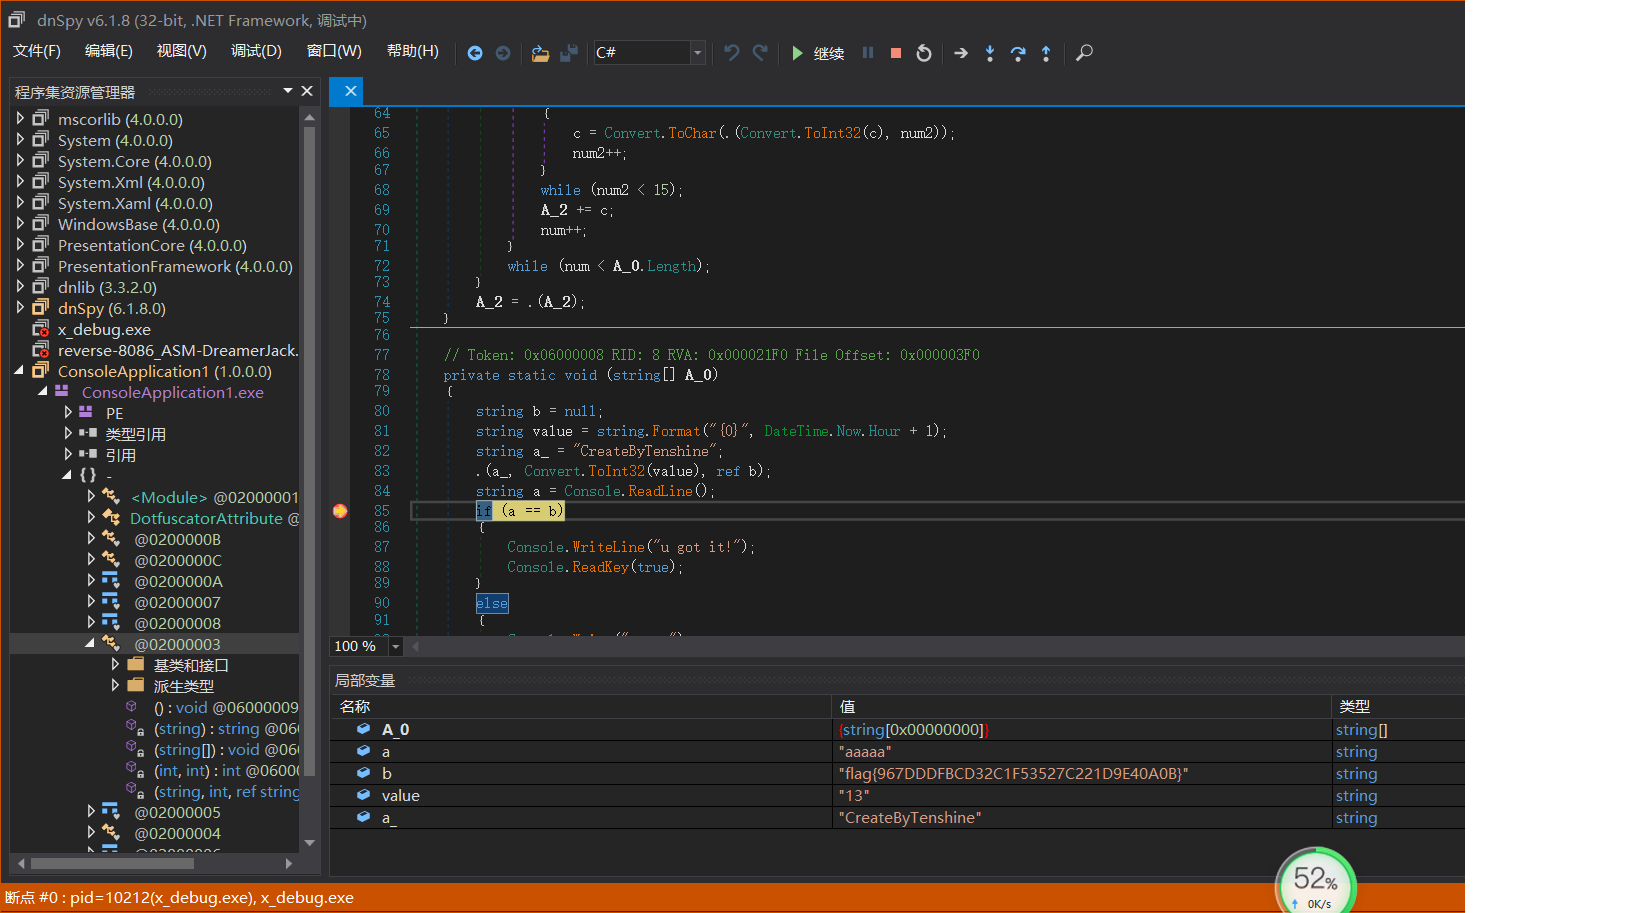Viewport: 1625px width, 913px height.
Task: Open the 100 % zoom dropdown
Action: click(396, 647)
